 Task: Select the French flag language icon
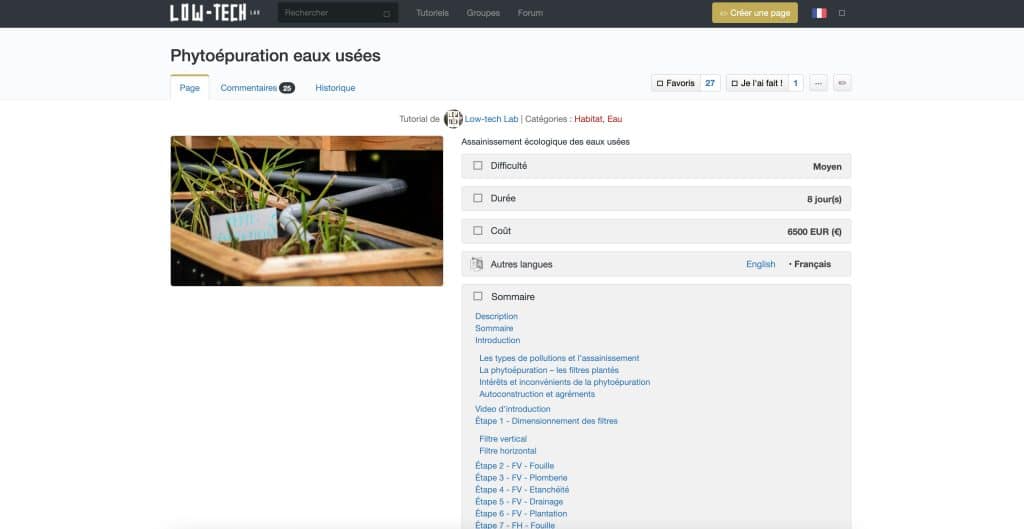[x=819, y=13]
